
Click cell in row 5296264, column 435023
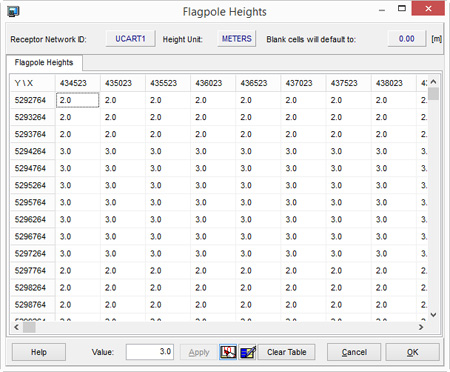[x=123, y=219]
